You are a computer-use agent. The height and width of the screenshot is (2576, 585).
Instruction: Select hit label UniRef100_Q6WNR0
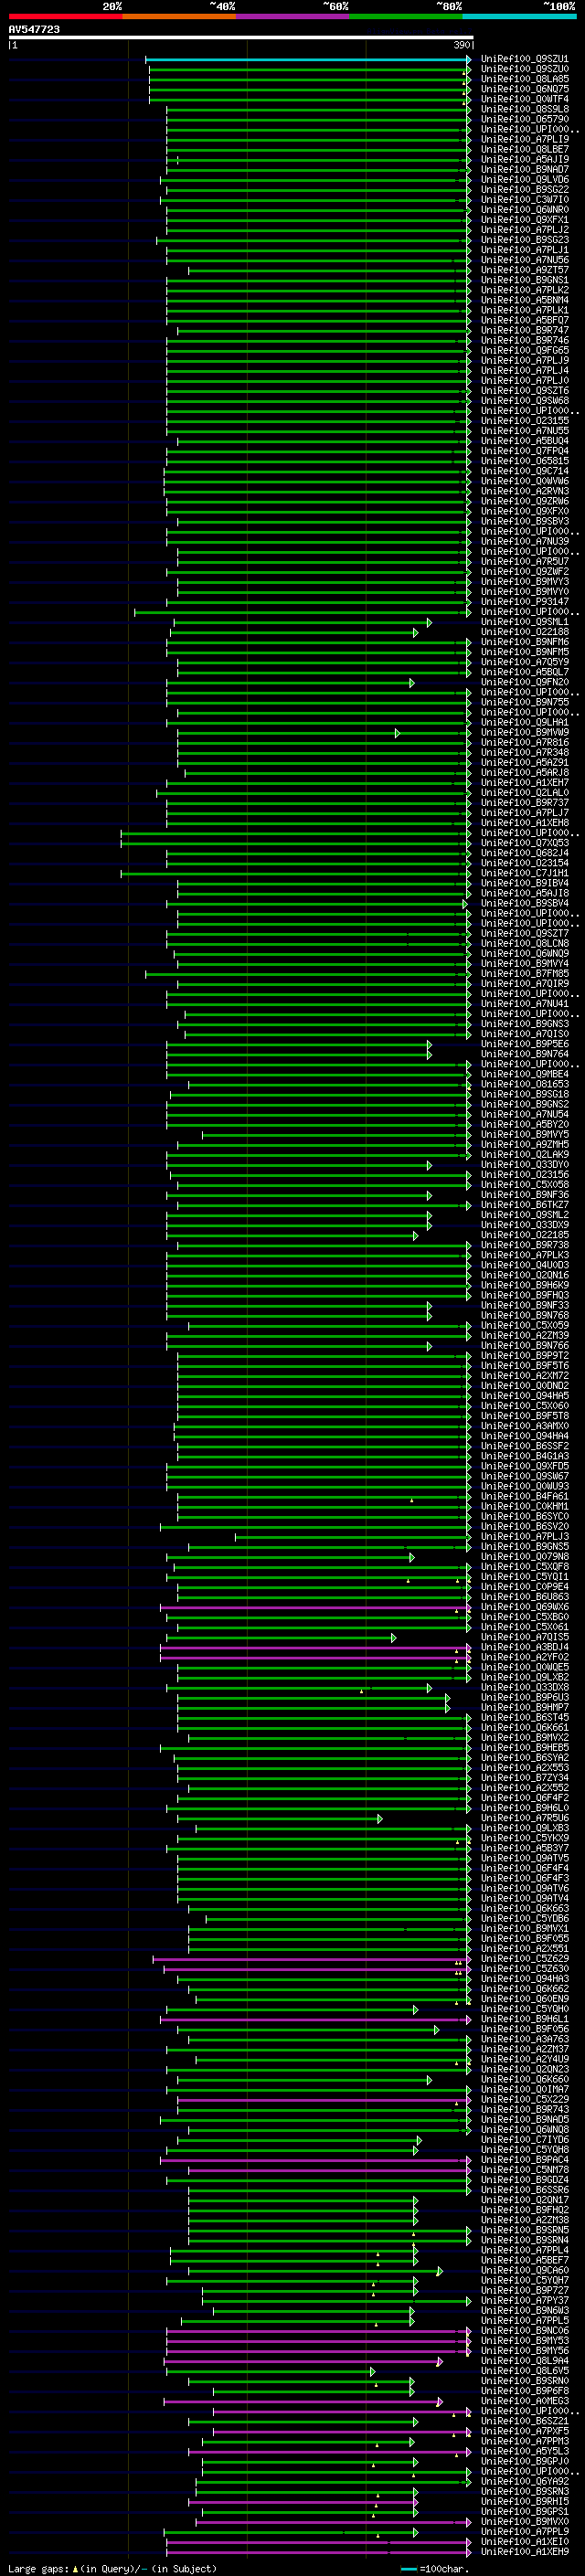pyautogui.click(x=525, y=210)
